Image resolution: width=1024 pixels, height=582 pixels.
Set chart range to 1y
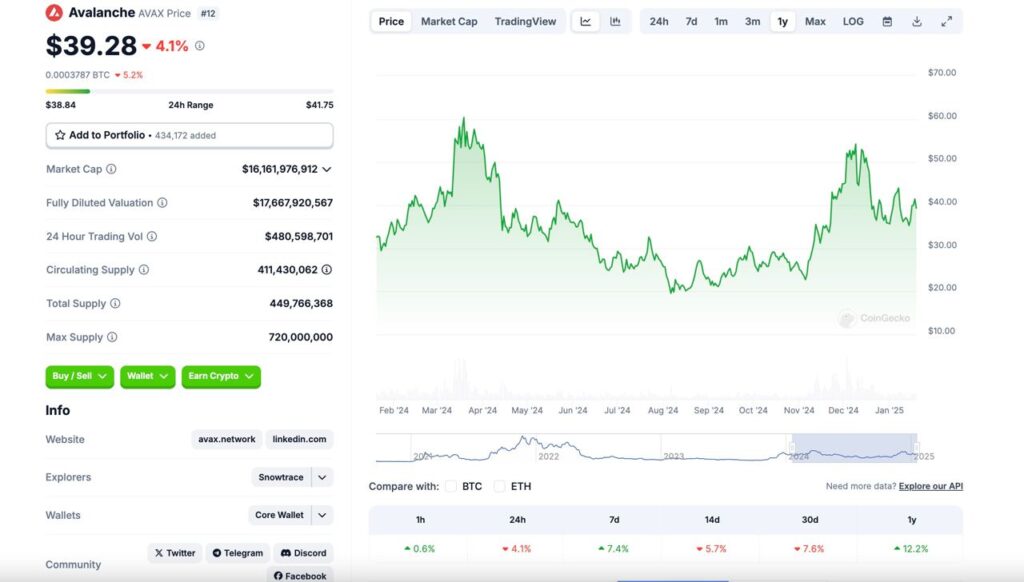tap(782, 22)
